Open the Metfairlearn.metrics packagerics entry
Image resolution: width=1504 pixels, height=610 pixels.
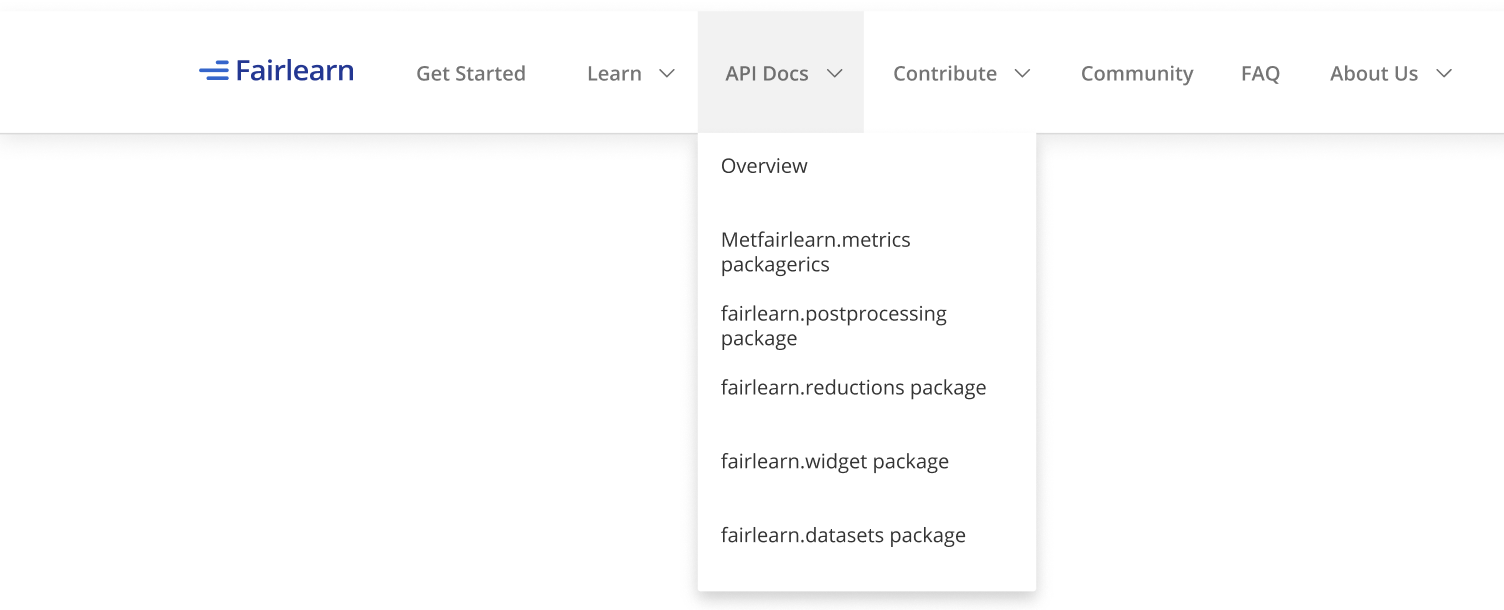click(x=816, y=252)
